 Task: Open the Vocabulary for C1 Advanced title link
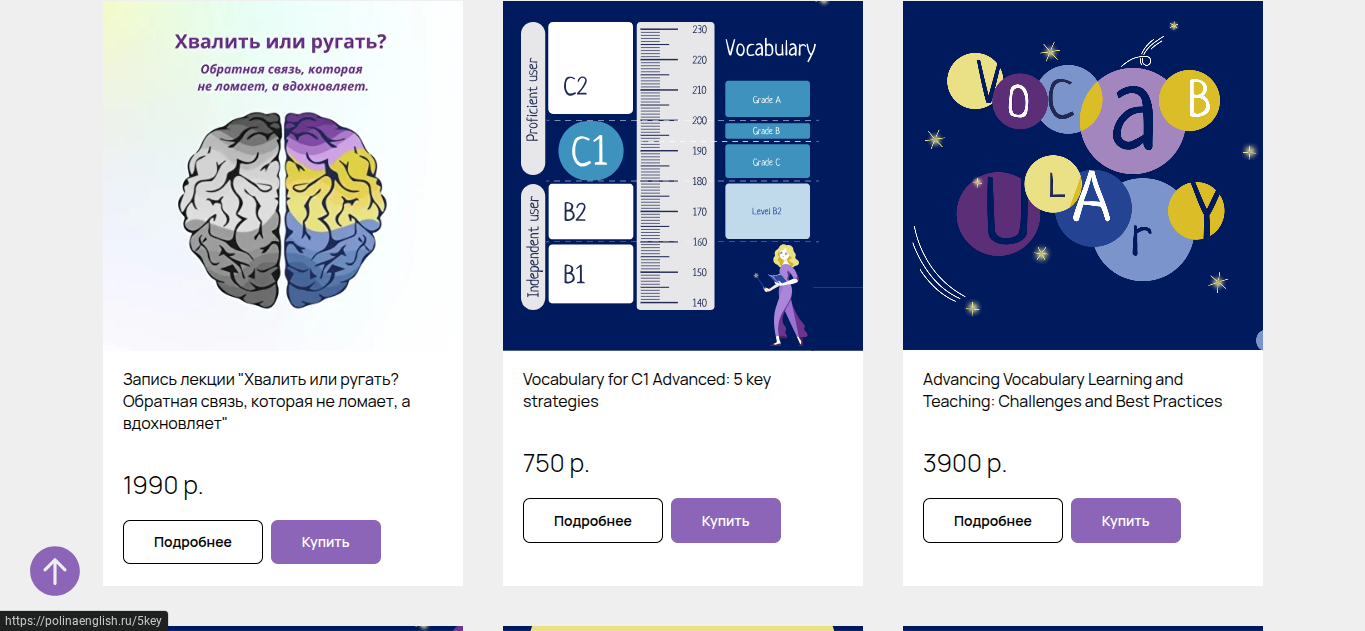(646, 390)
